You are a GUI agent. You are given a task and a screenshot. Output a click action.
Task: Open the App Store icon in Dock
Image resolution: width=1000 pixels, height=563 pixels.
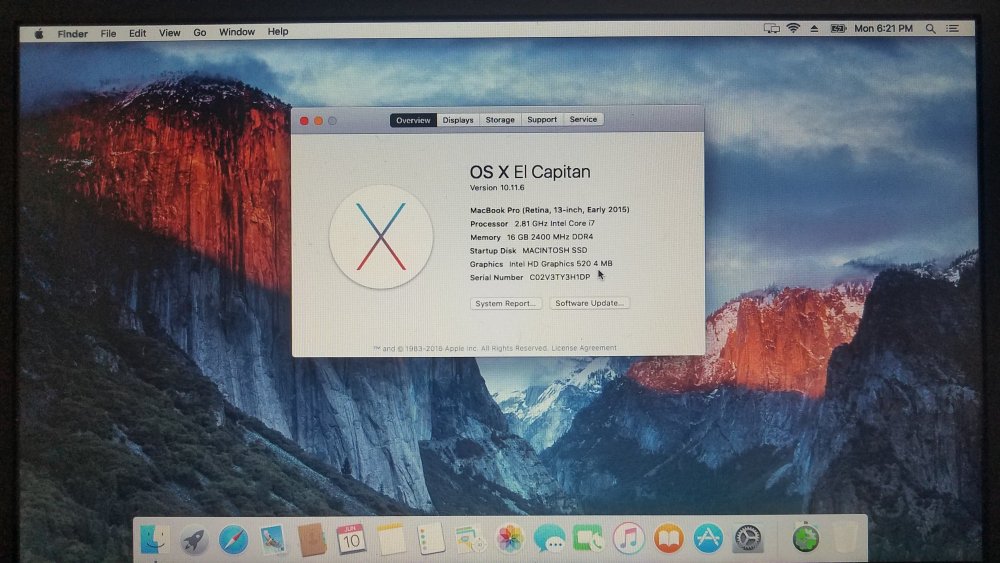[708, 539]
